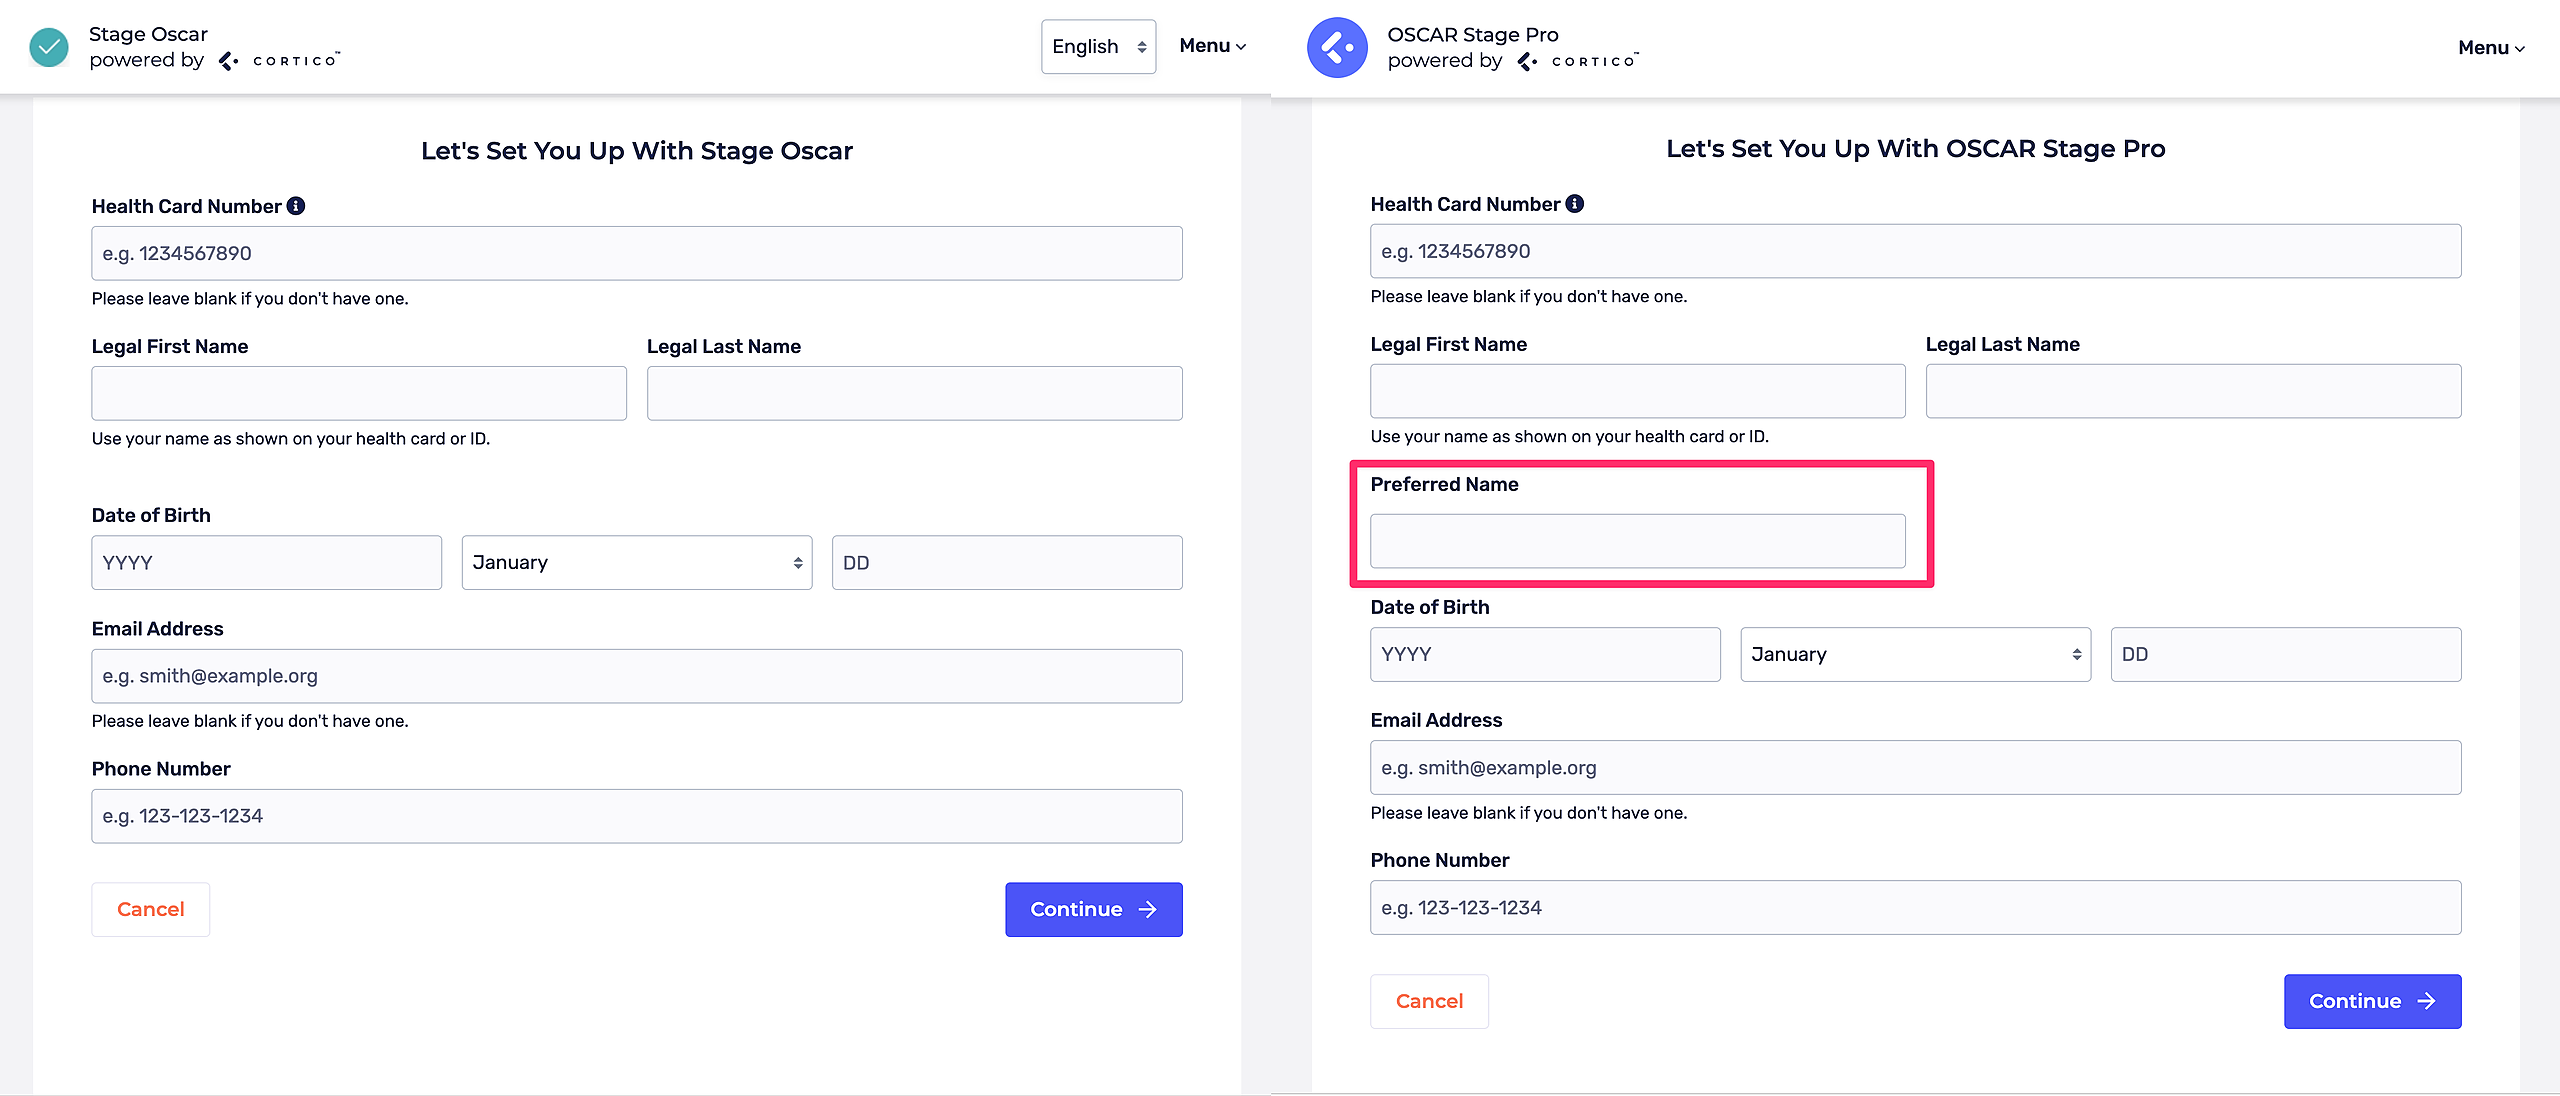Open January month dropdown in right form
2560x1096 pixels.
point(1915,655)
